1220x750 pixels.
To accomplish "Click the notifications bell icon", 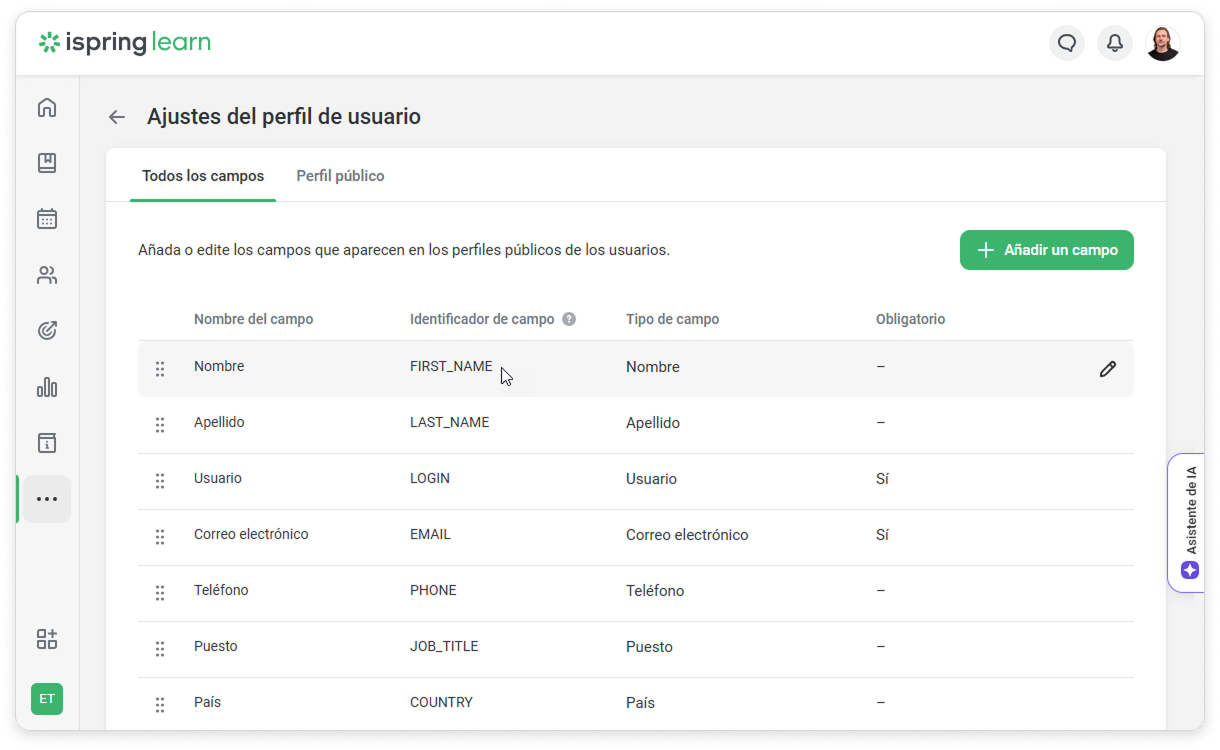I will [1114, 43].
